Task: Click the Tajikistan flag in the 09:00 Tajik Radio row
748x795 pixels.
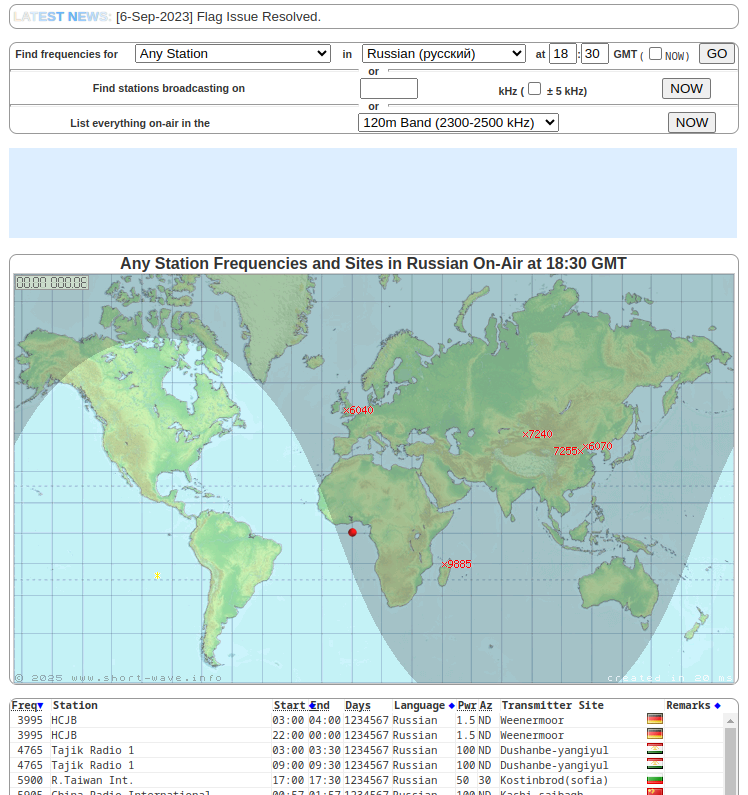Action: 655,764
